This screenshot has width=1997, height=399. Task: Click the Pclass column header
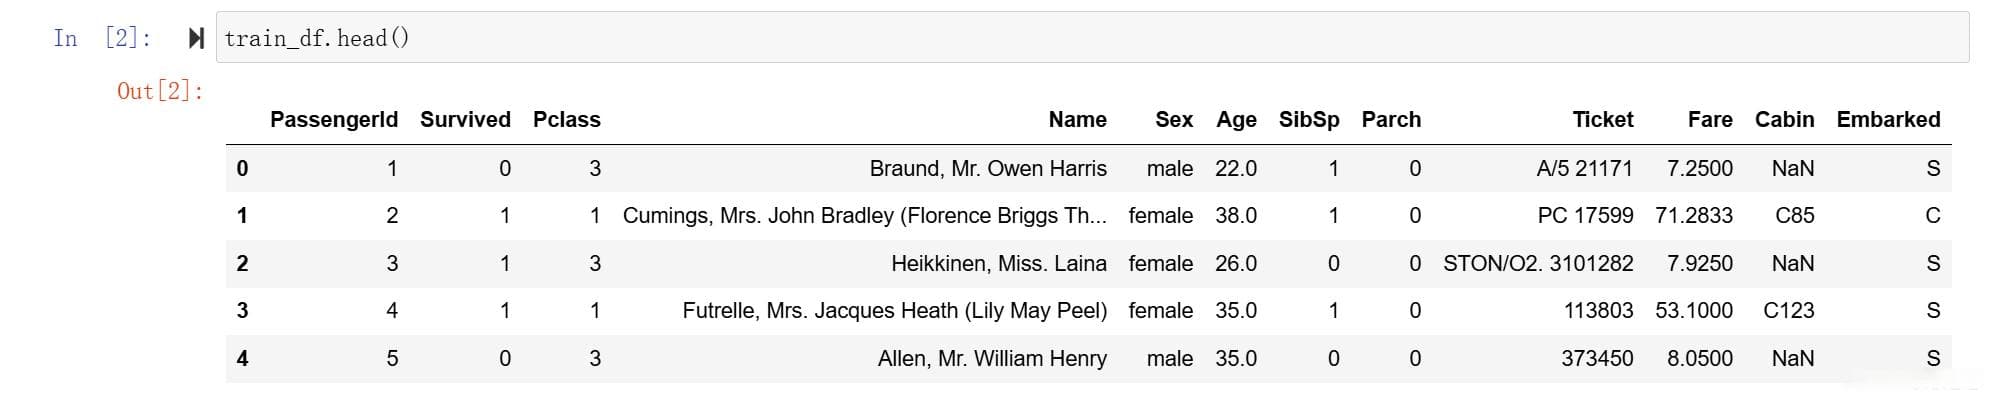[567, 120]
